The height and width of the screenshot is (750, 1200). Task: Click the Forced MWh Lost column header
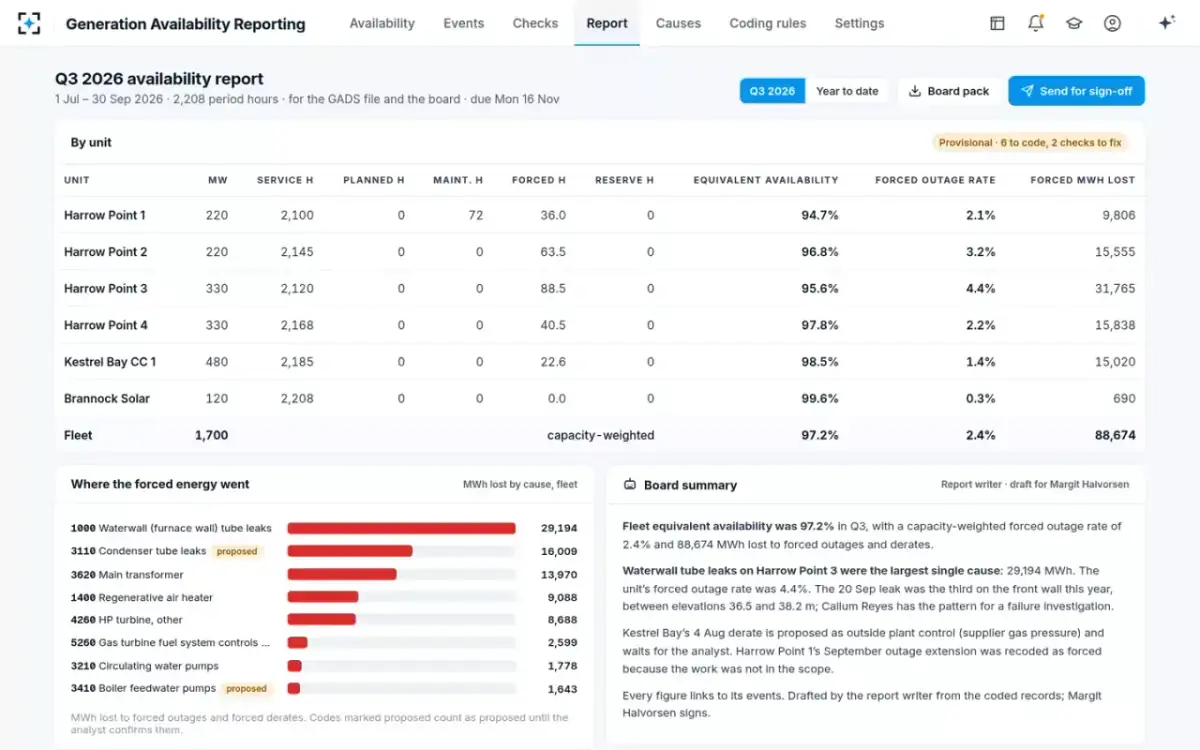[1083, 180]
